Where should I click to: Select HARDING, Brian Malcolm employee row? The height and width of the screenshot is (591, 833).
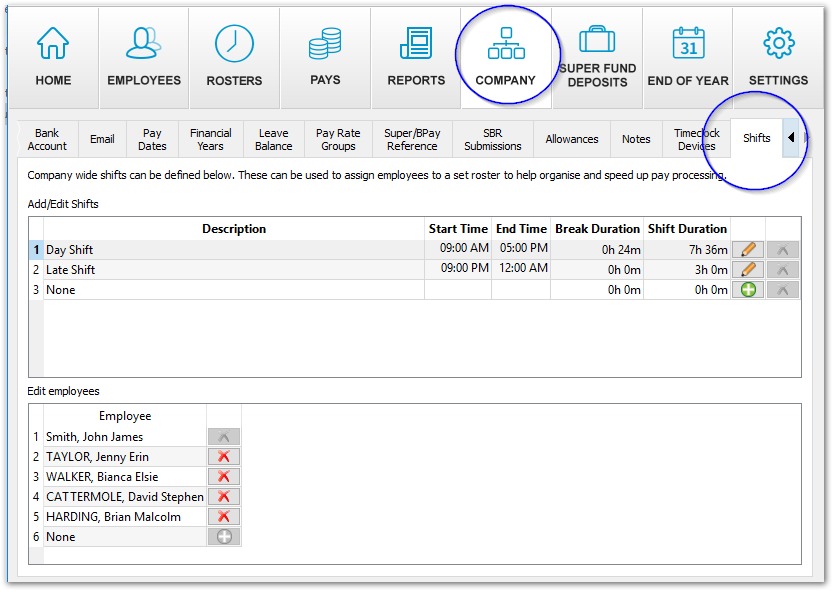point(125,517)
